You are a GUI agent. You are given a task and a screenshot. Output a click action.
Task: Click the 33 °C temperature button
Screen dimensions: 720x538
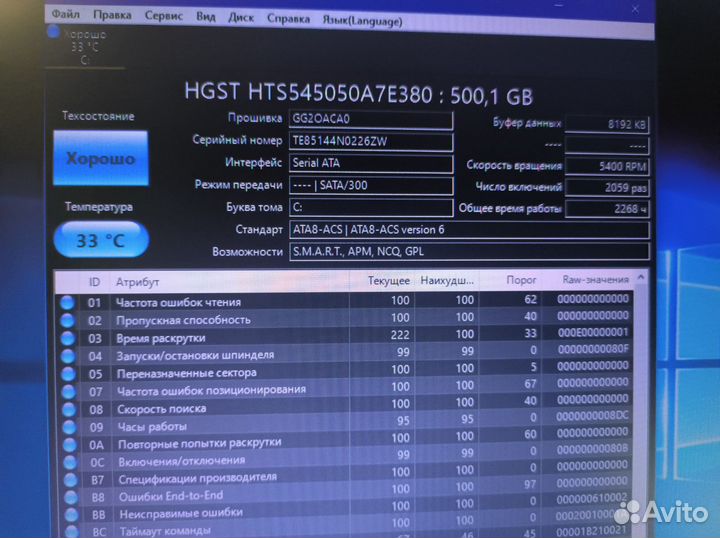(100, 240)
